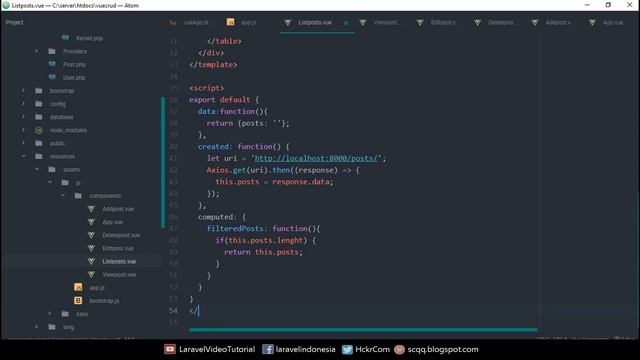Click the Vue icon beside Editpost.vue

(91, 248)
